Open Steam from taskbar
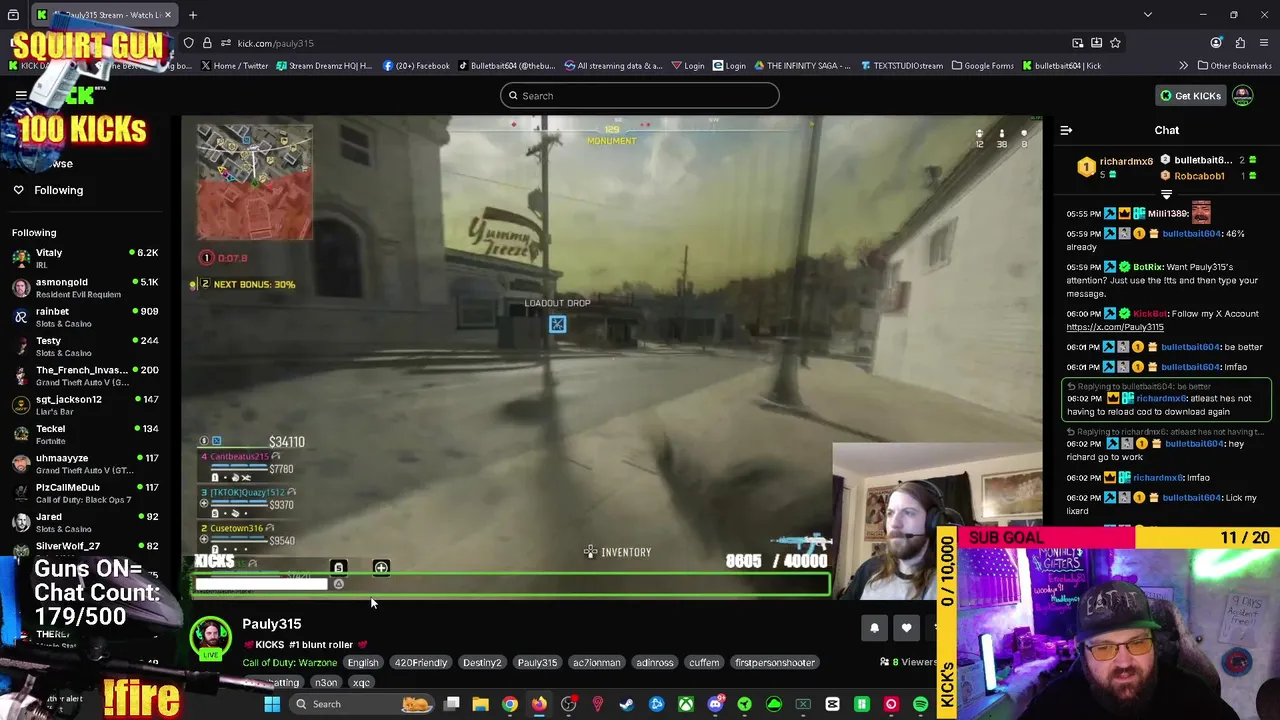This screenshot has width=1280, height=720. (627, 704)
